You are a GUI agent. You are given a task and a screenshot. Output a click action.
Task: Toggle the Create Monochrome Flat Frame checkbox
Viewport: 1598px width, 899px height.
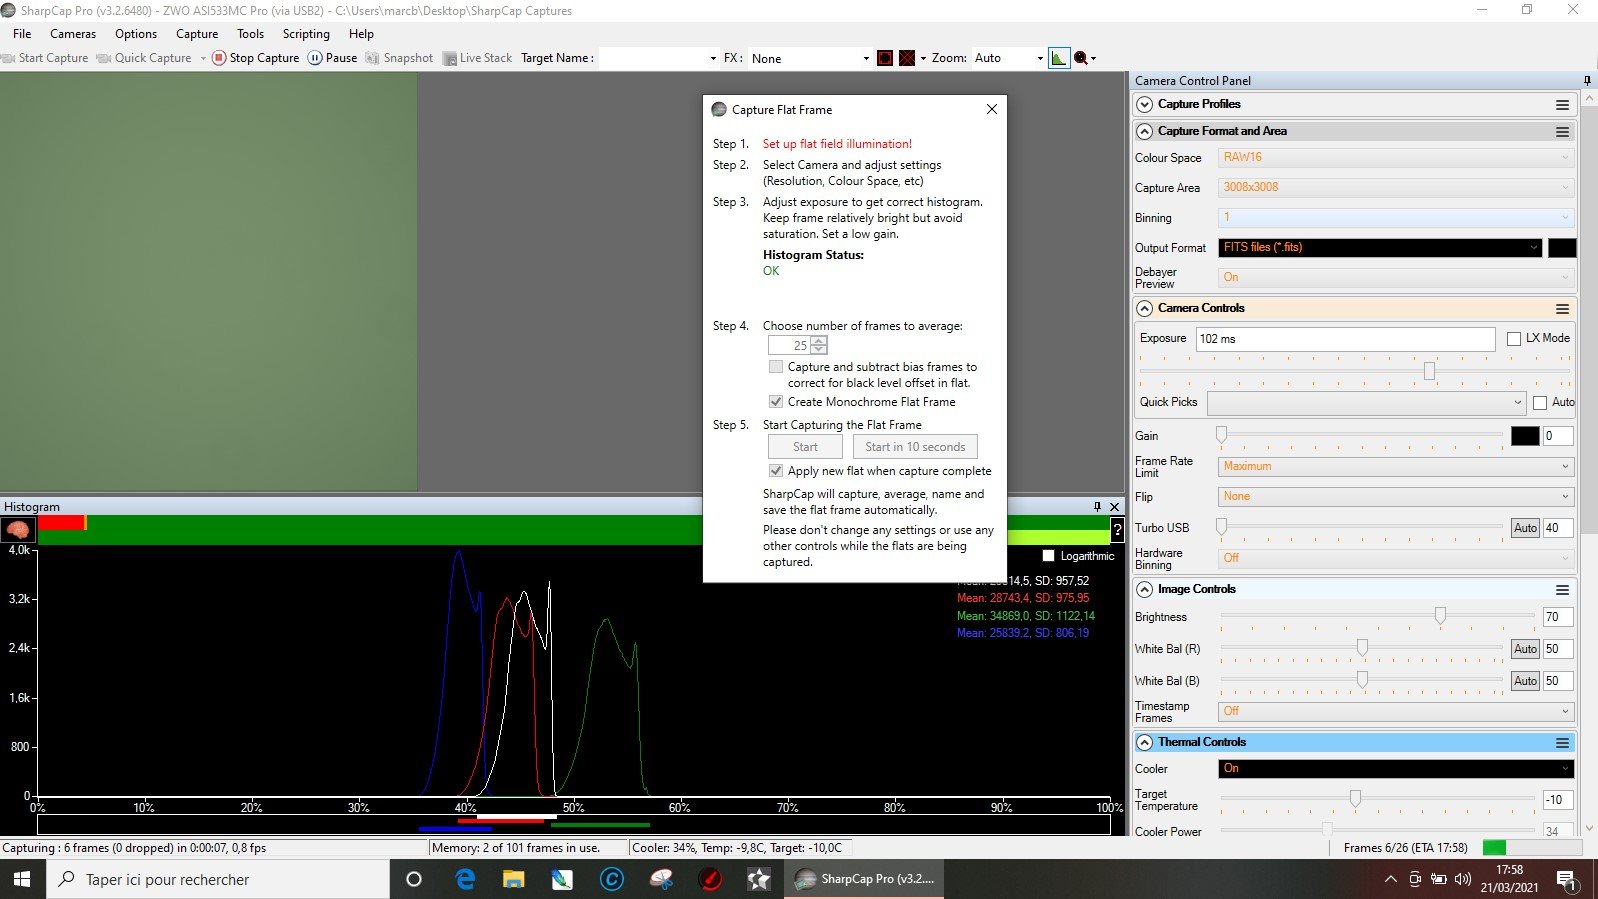[x=776, y=402]
